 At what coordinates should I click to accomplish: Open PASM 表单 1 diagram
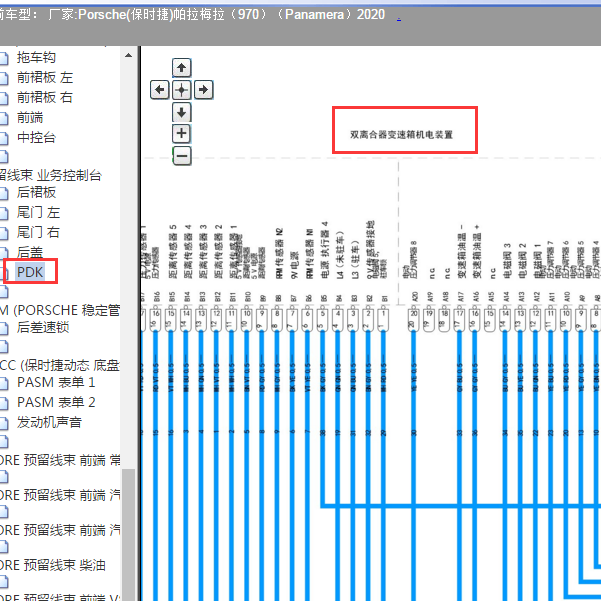pyautogui.click(x=56, y=383)
